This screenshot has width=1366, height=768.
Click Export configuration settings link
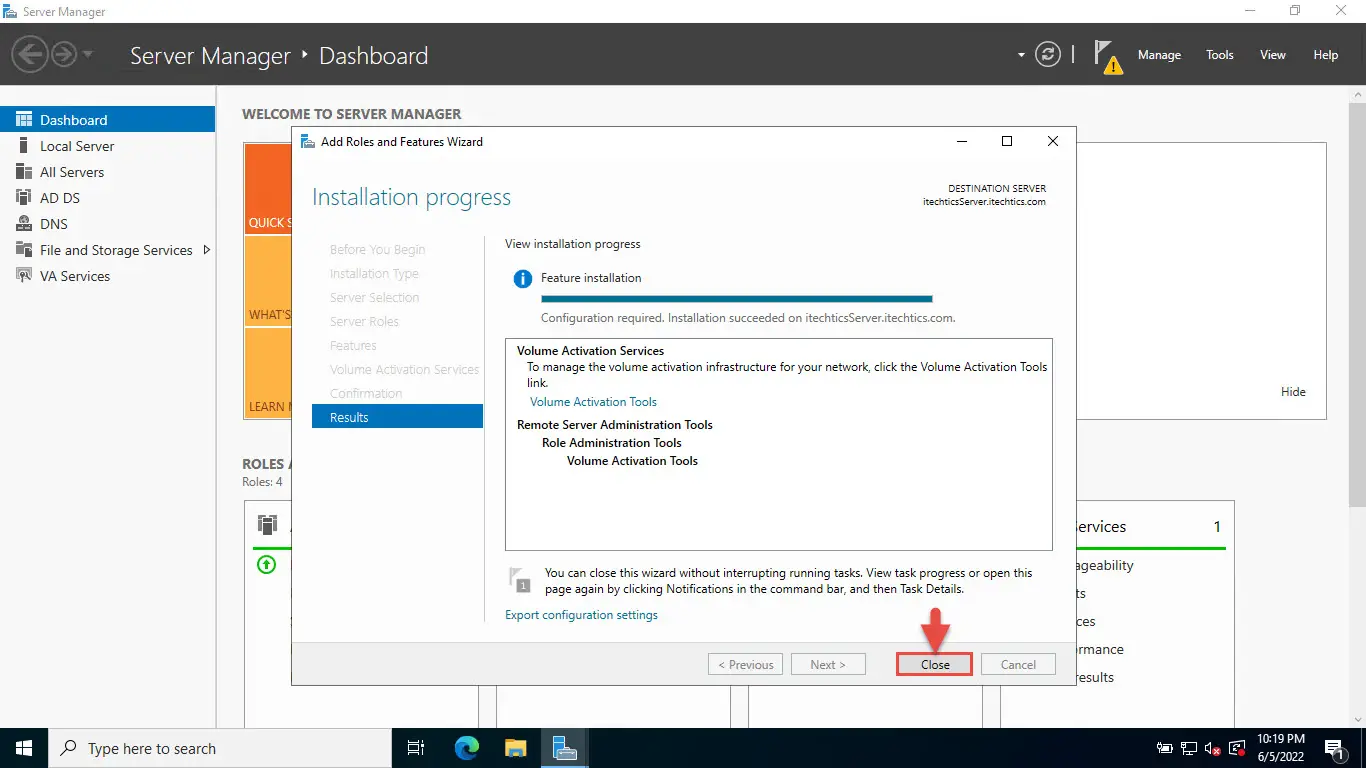coord(581,615)
